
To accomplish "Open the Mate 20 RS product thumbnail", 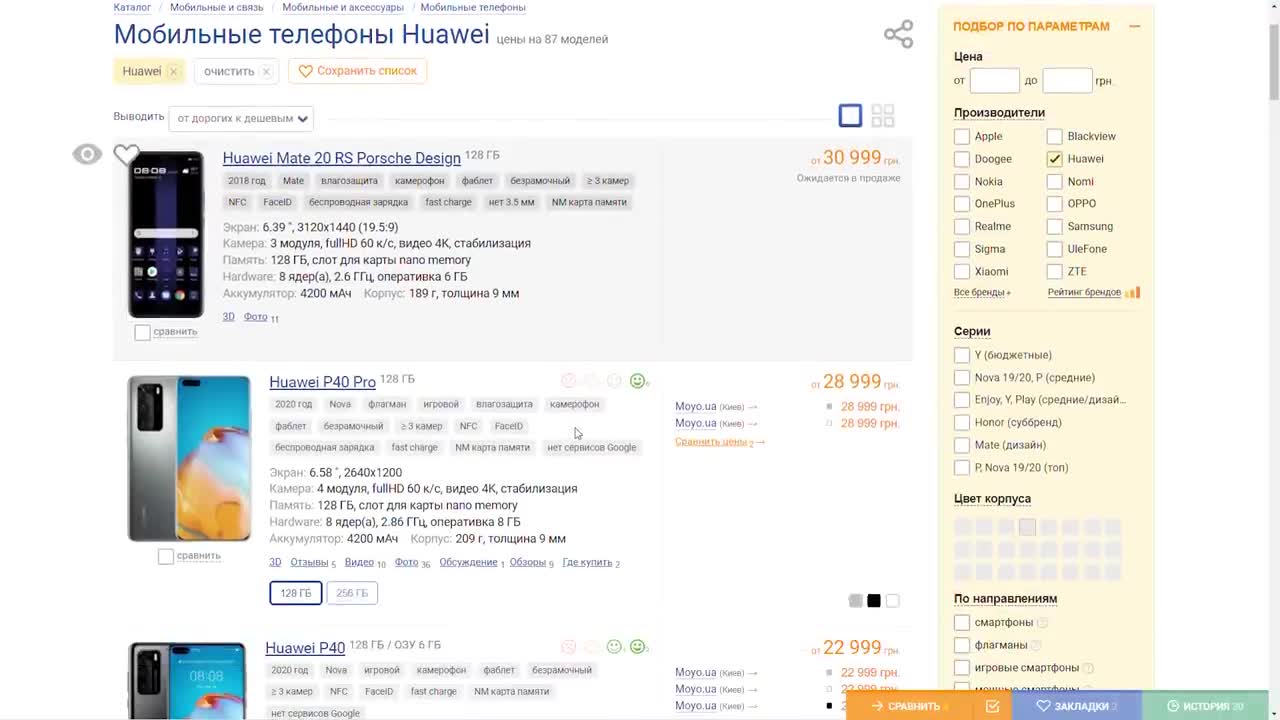I will pos(166,234).
